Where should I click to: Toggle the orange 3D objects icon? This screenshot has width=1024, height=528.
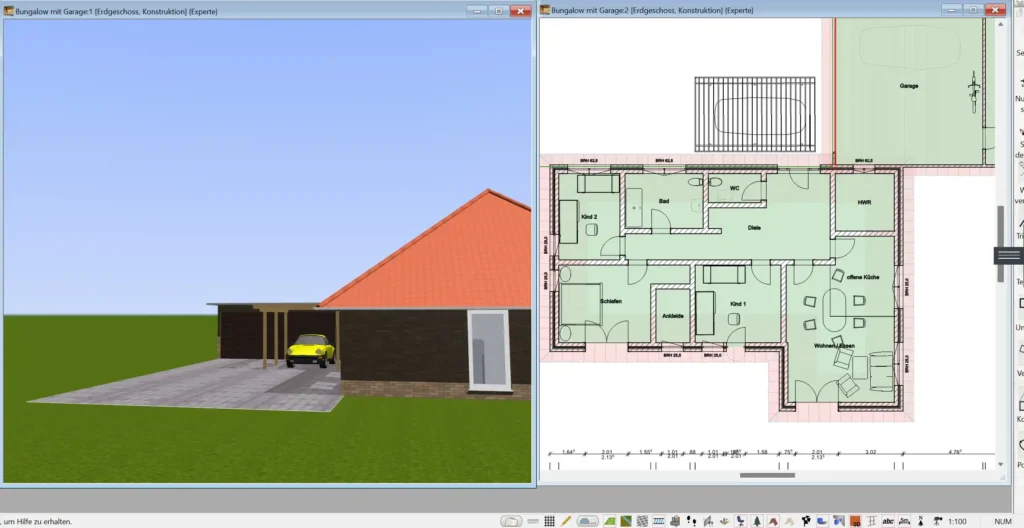855,520
